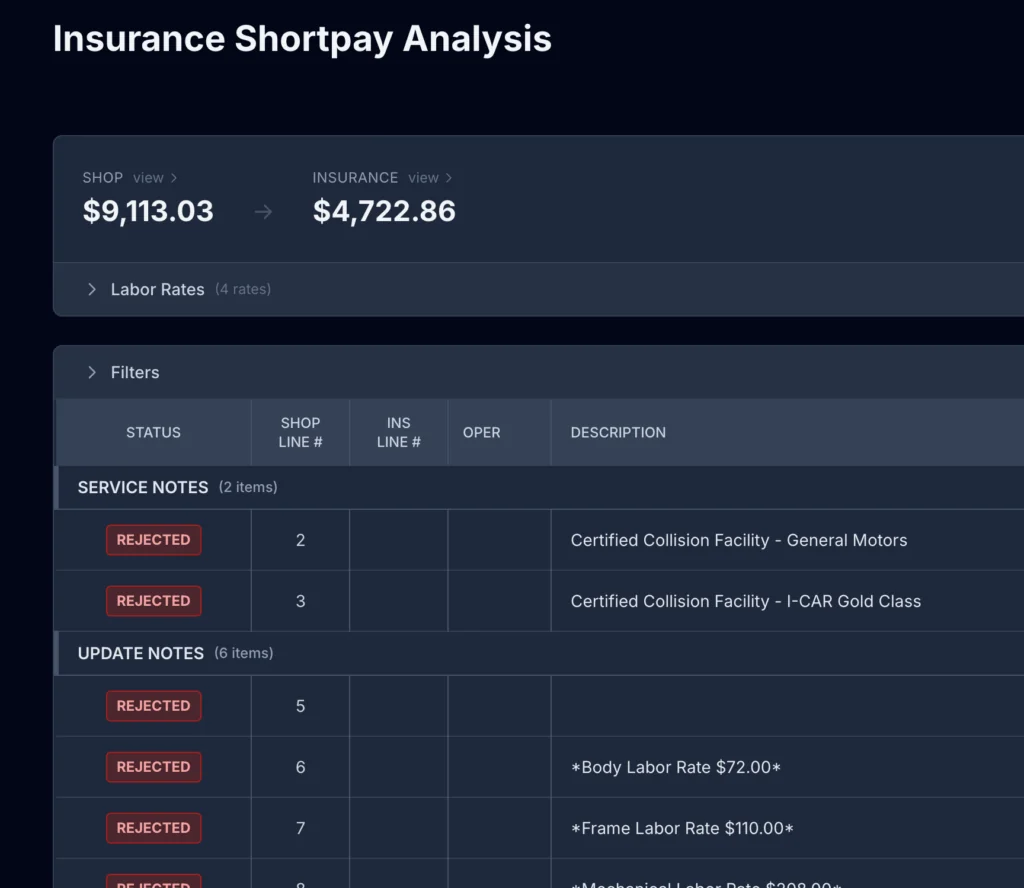The height and width of the screenshot is (888, 1024).
Task: Open the INSURANCE view link
Action: point(430,178)
